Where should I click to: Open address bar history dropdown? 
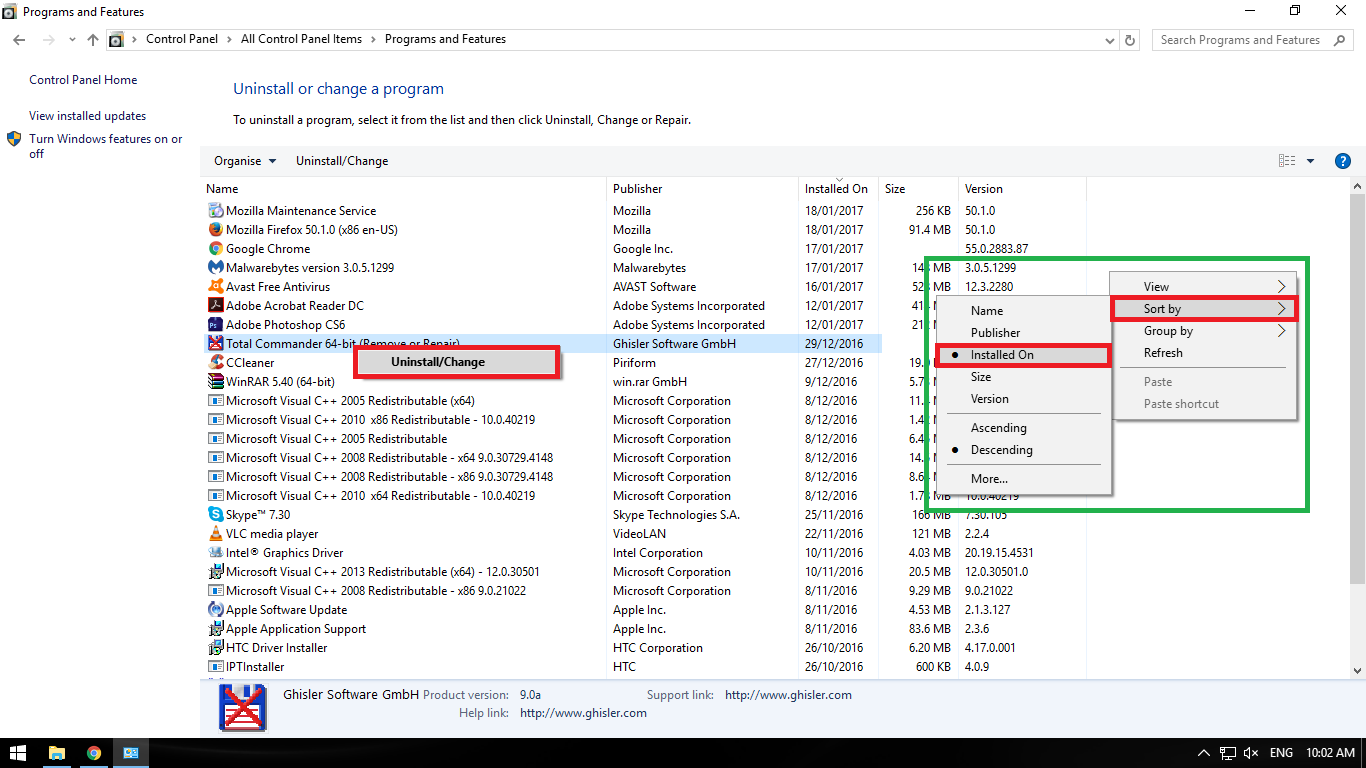point(1110,40)
